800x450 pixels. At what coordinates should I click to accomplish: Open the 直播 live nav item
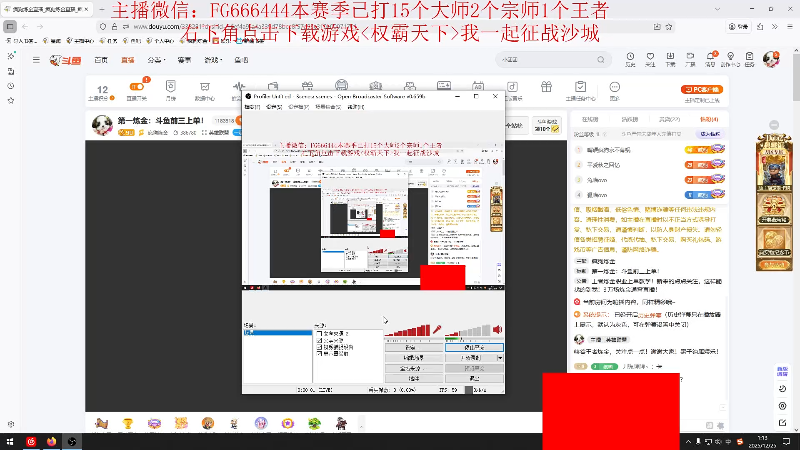click(x=128, y=60)
